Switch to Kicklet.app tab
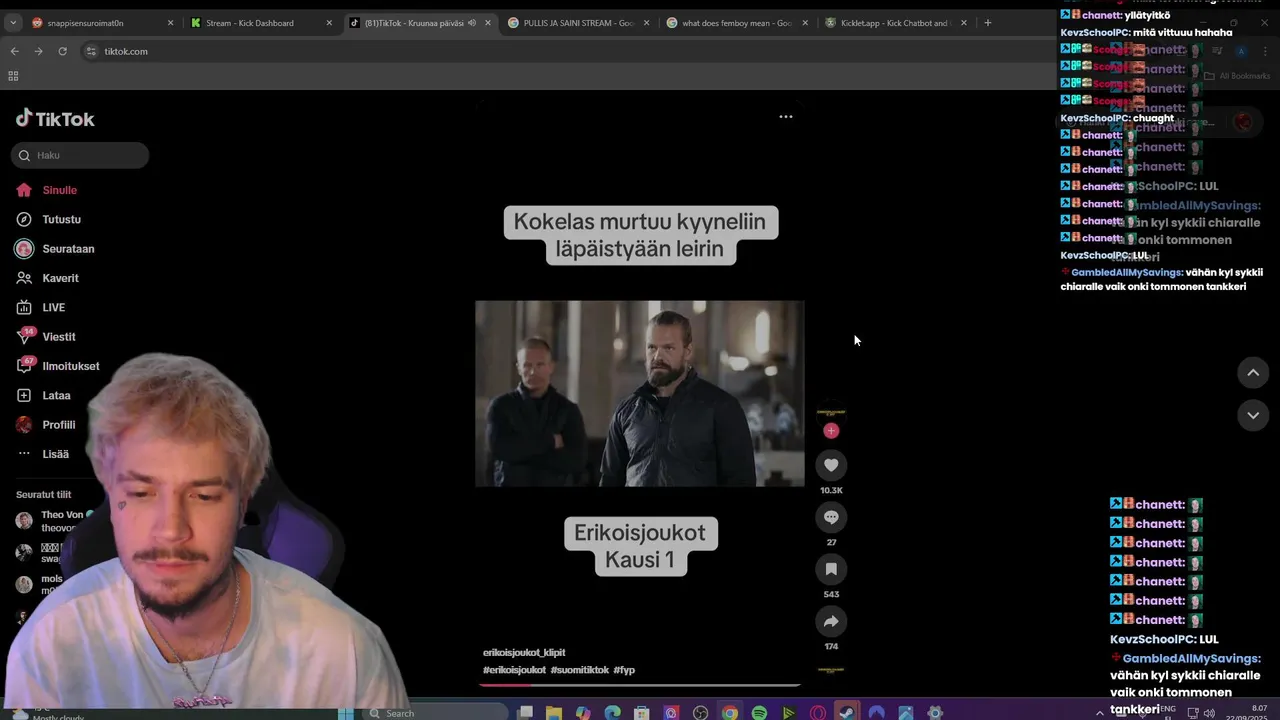 (895, 23)
